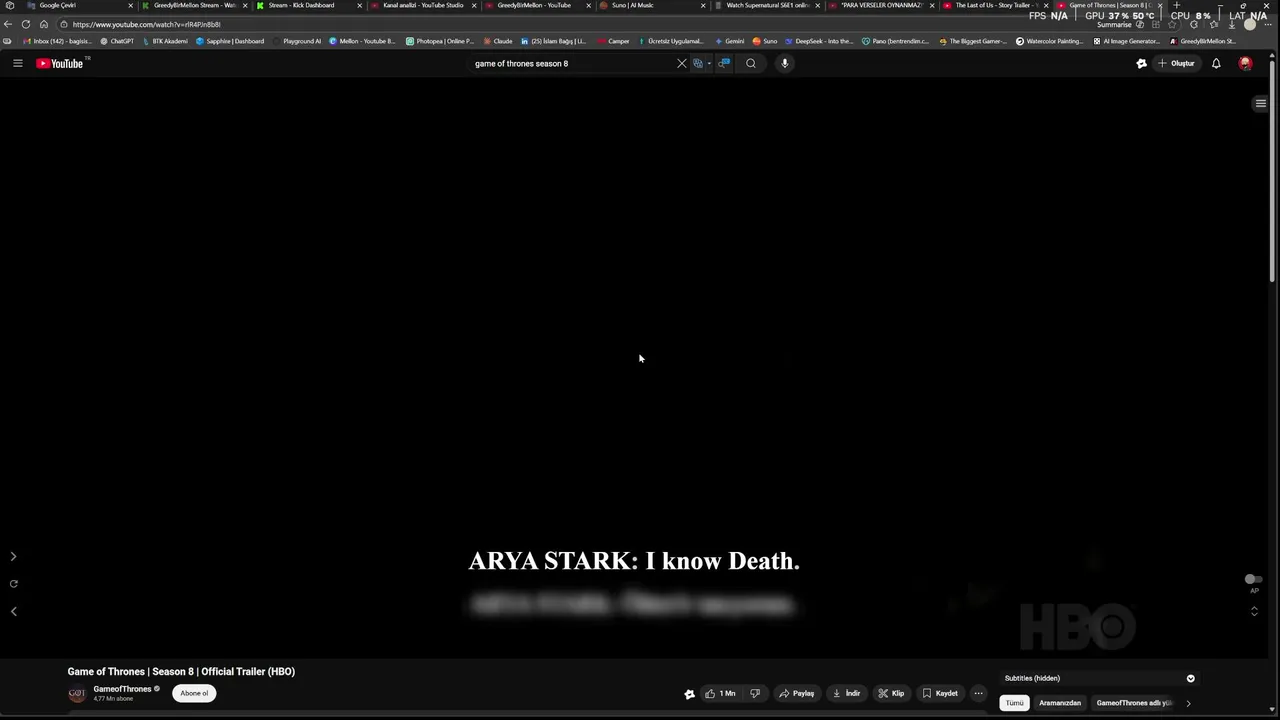Click the replay circular arrow at left edge
Screen dimensions: 1280x720
[x=13, y=584]
